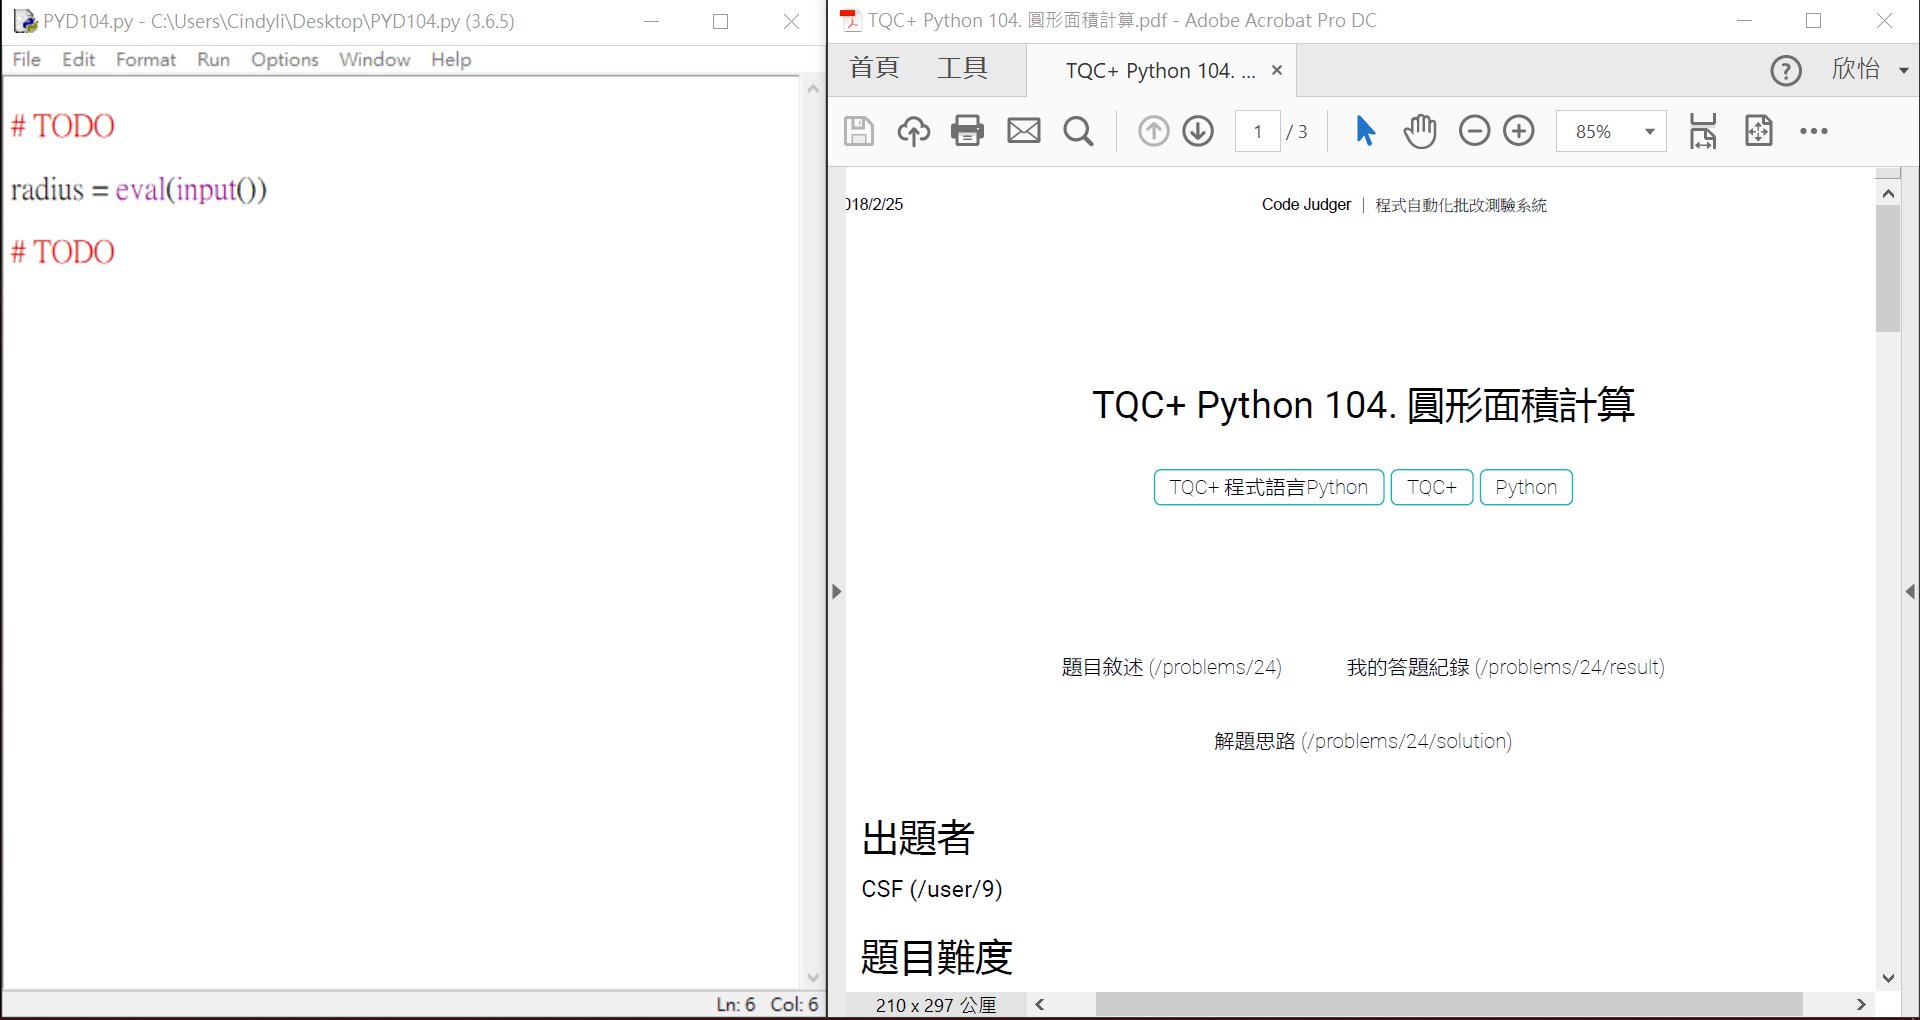Select the TQC+ Python 104 document tab

1160,70
